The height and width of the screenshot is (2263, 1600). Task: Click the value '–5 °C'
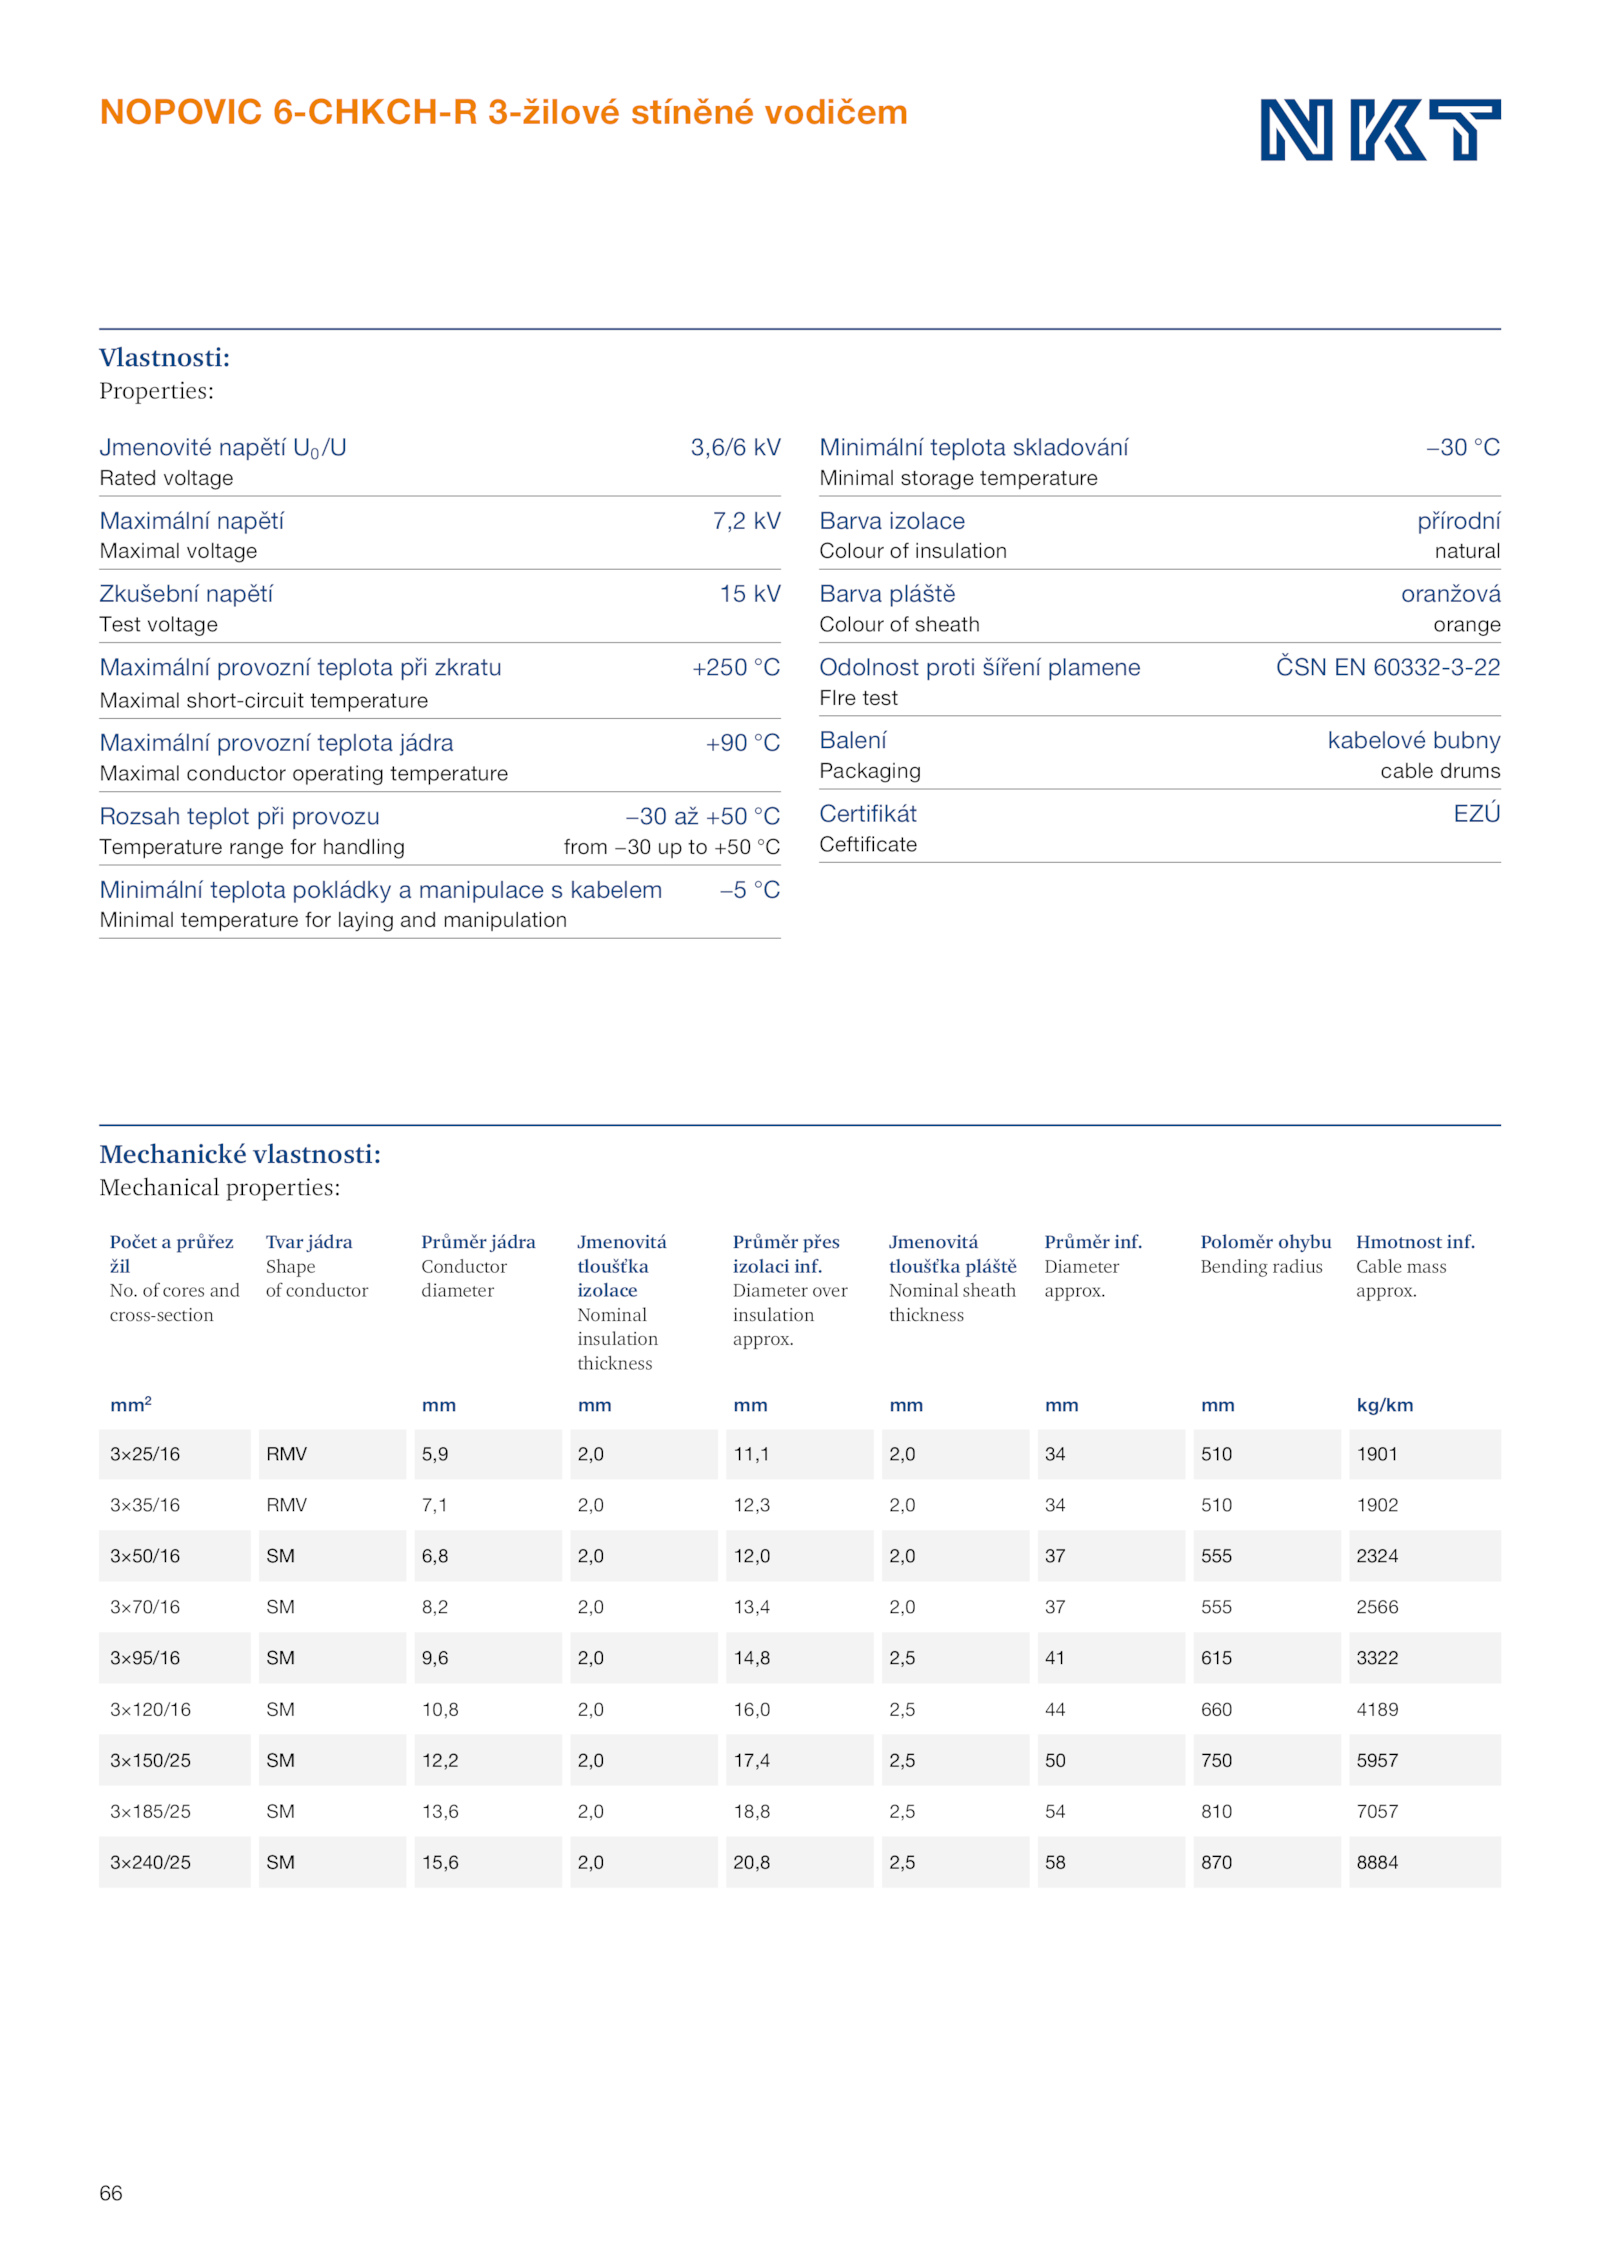750,889
